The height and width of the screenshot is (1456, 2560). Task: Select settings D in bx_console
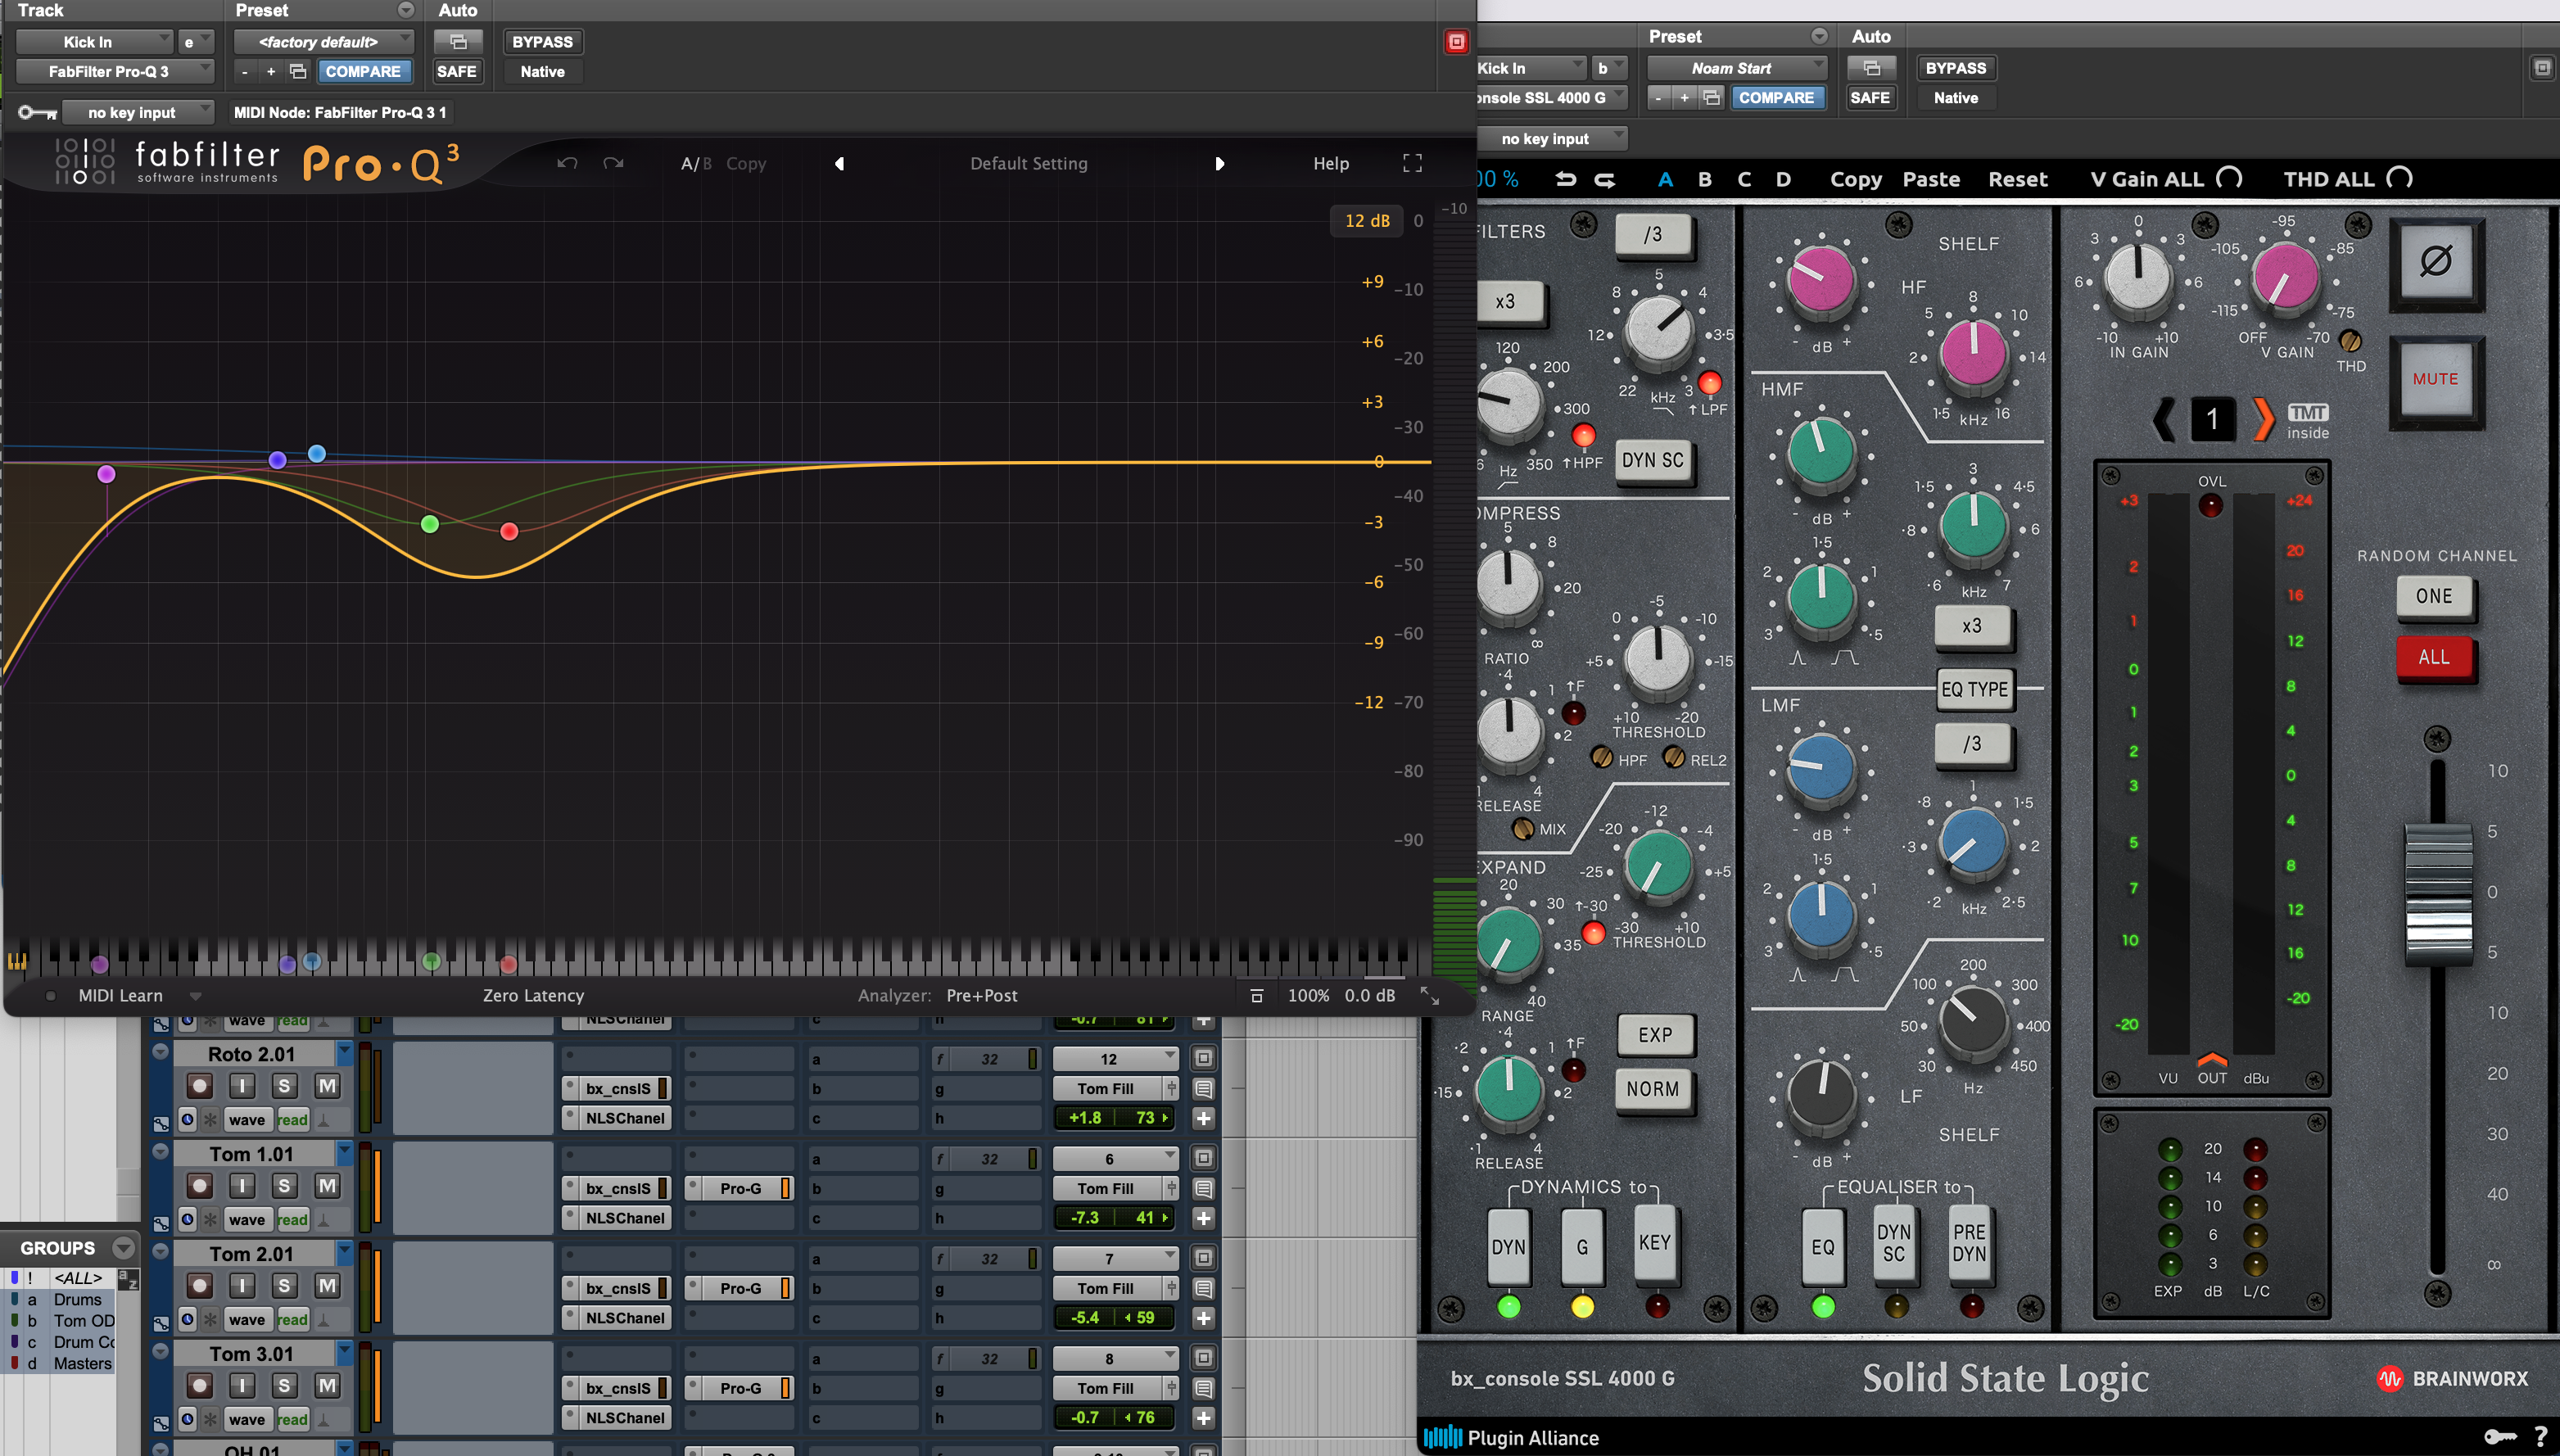point(1783,179)
